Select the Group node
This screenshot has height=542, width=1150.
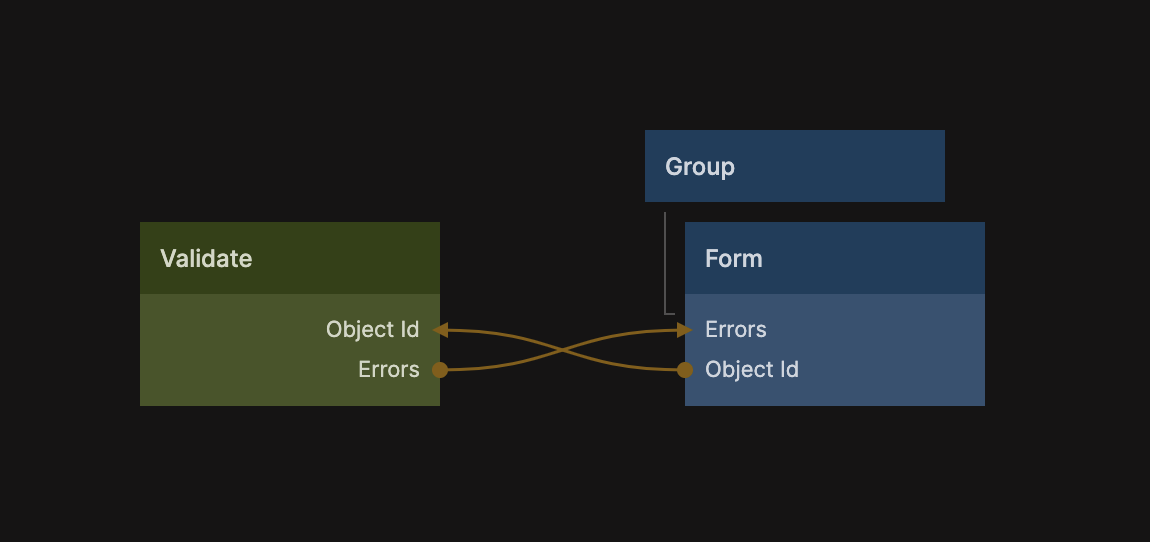click(794, 166)
